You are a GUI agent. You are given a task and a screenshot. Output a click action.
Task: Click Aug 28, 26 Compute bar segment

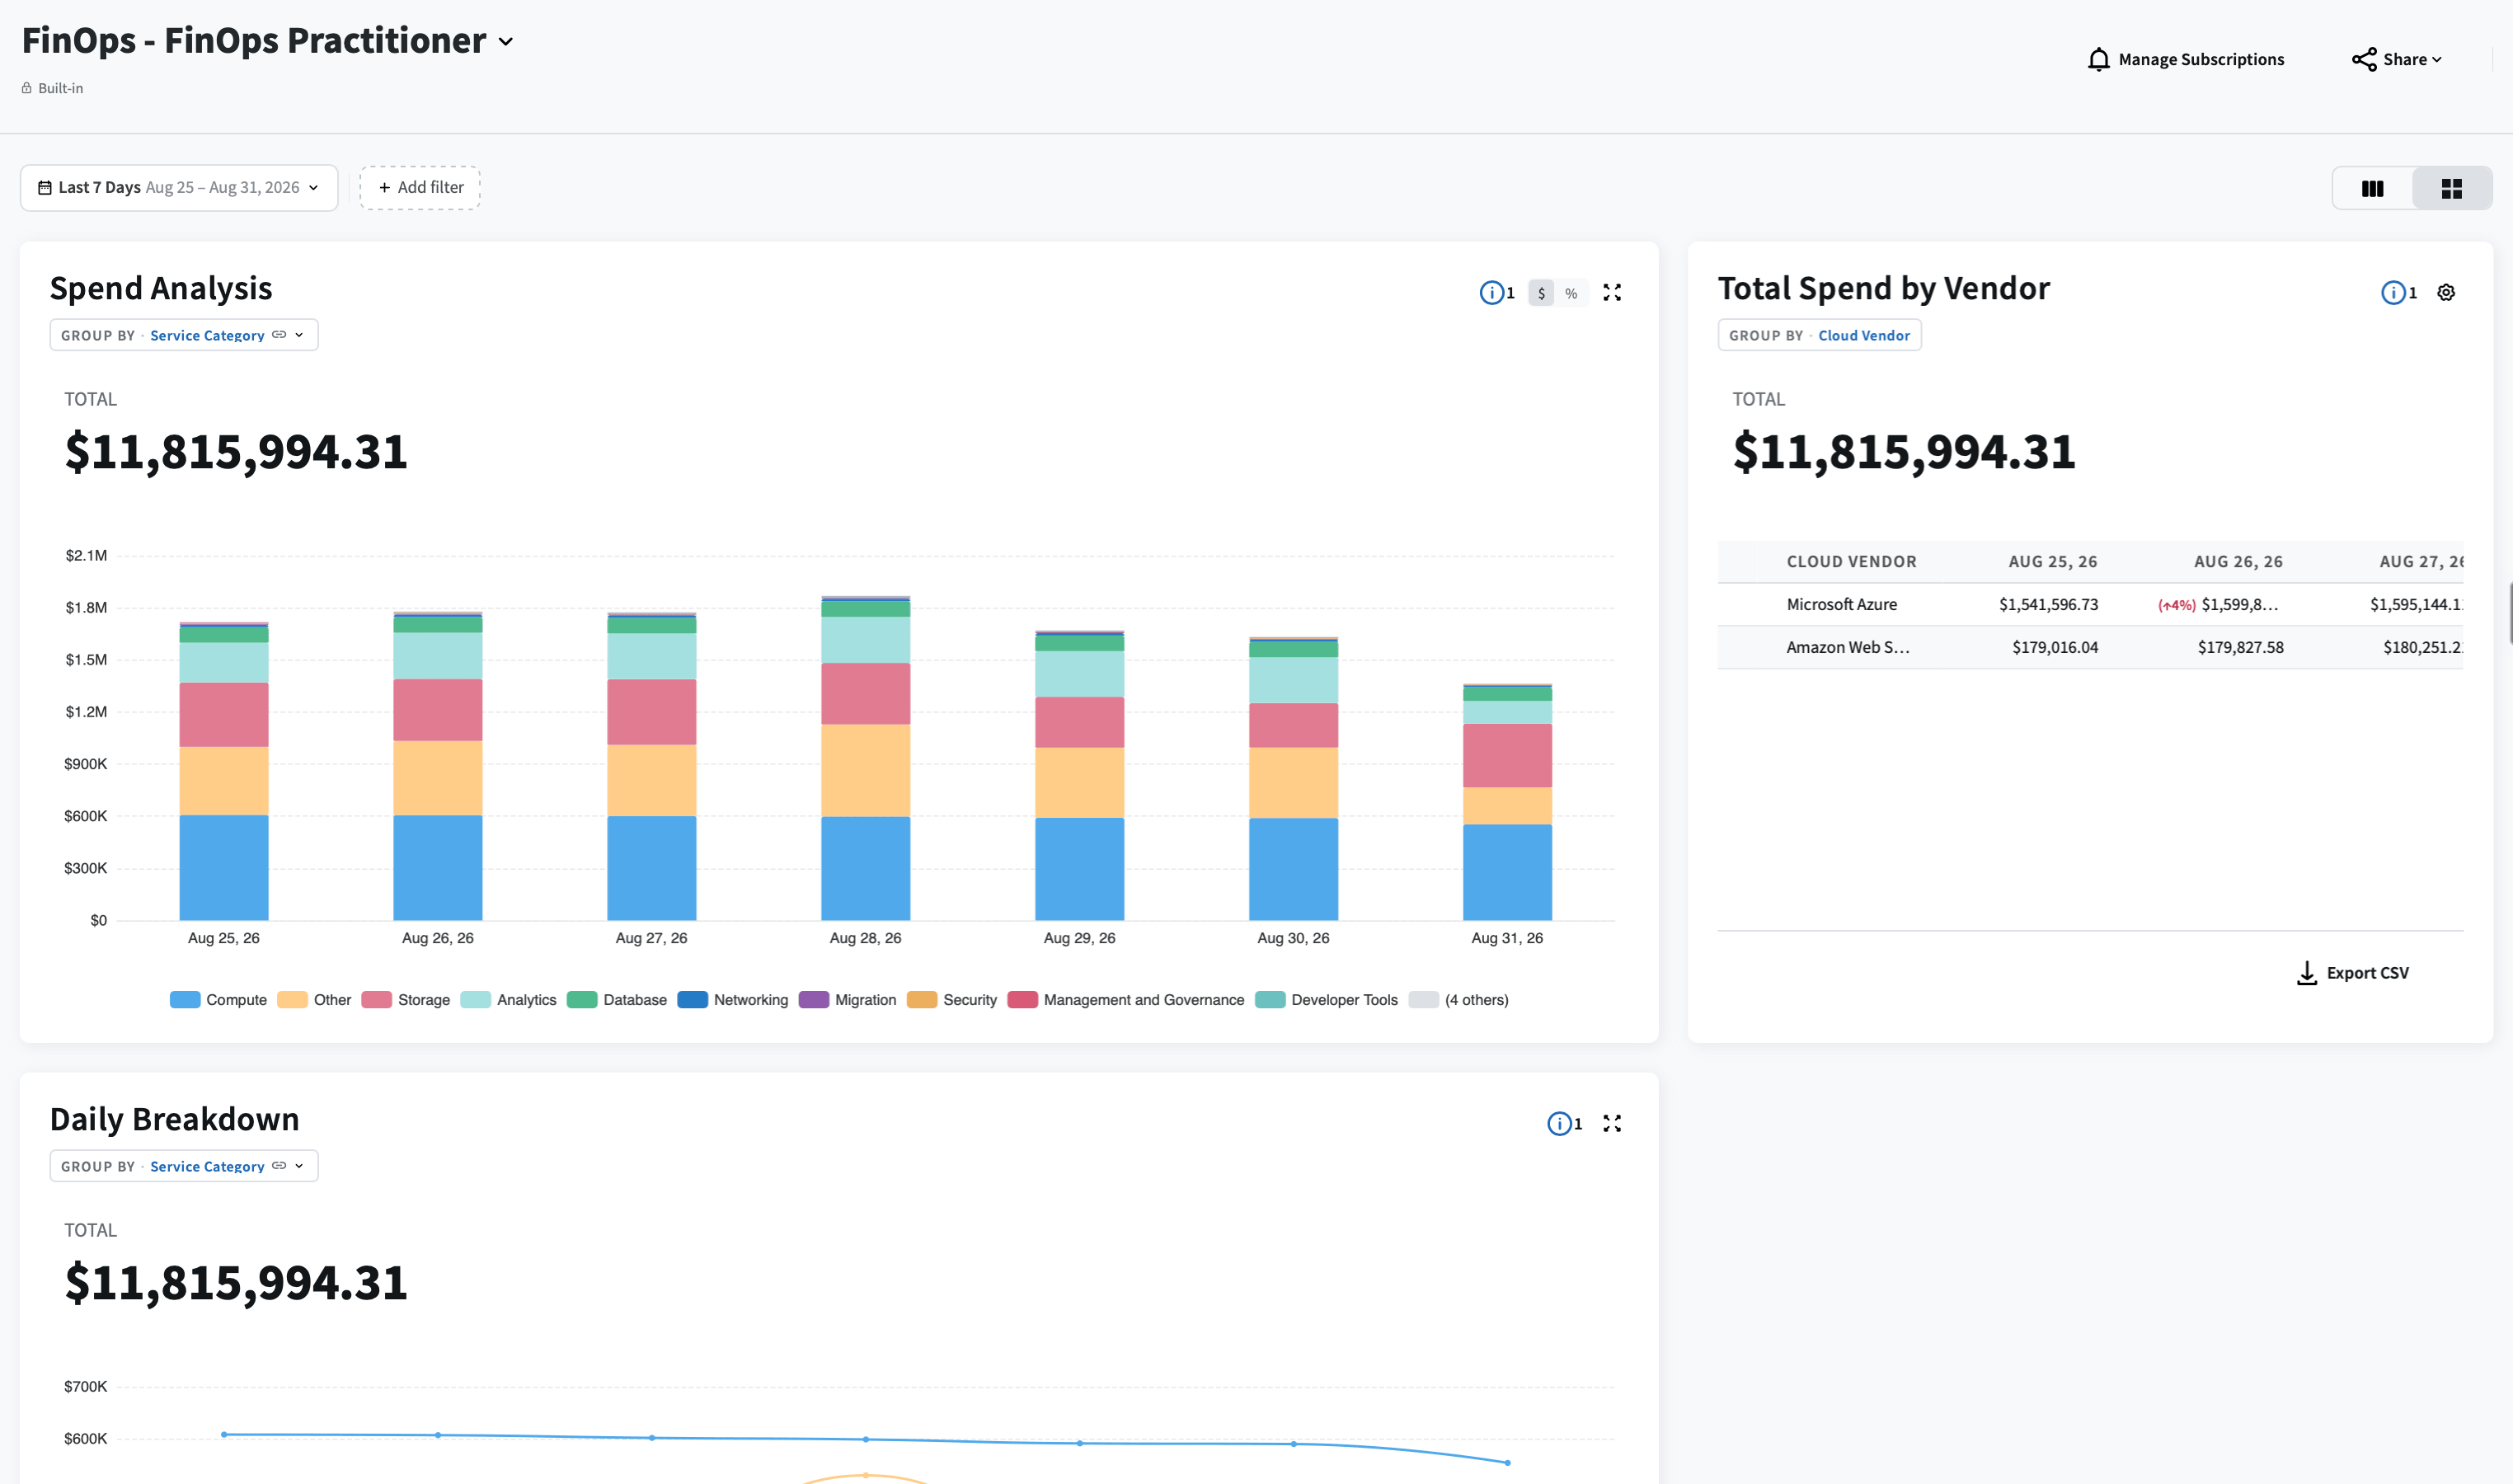865,869
